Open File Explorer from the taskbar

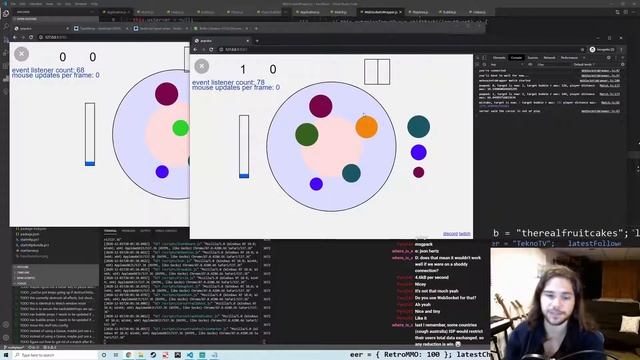point(141,355)
